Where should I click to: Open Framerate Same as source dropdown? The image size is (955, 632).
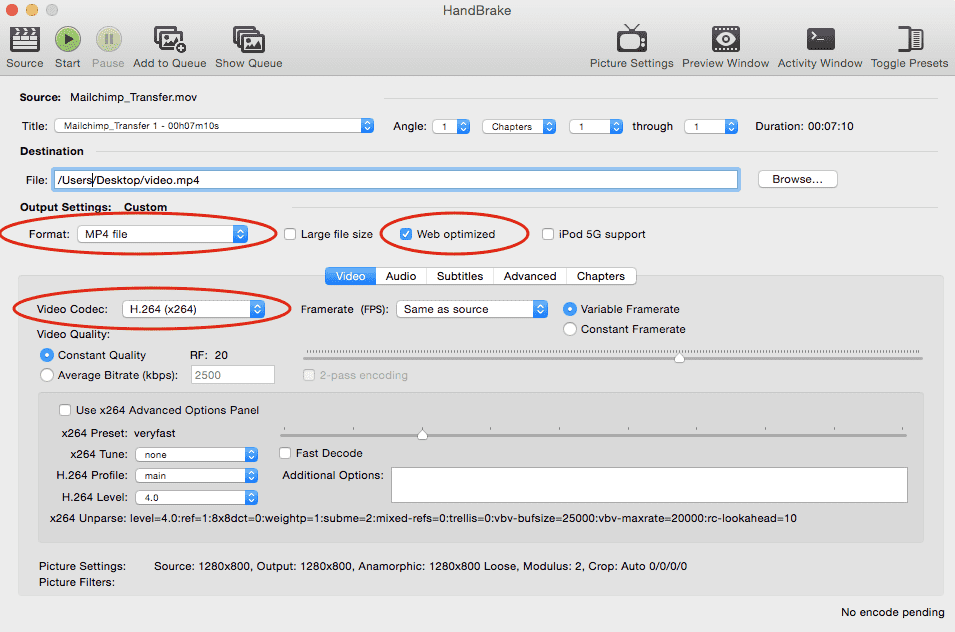(472, 309)
